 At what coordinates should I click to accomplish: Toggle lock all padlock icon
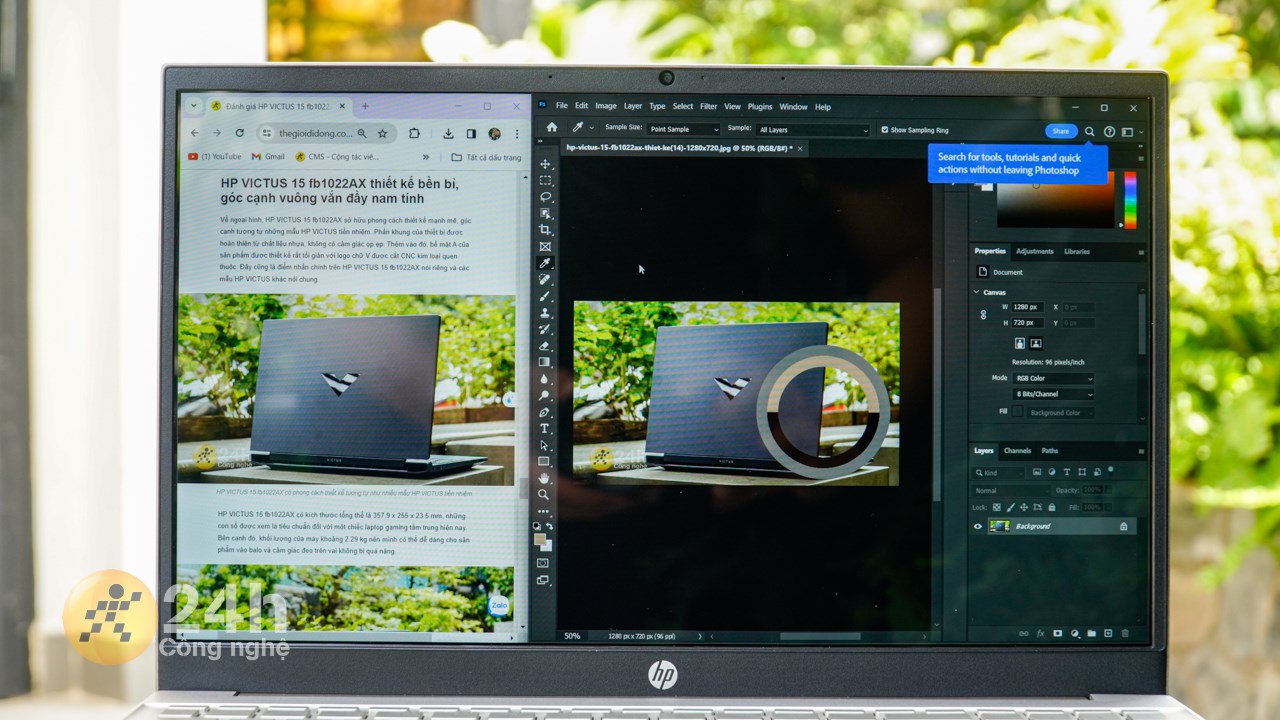1050,508
